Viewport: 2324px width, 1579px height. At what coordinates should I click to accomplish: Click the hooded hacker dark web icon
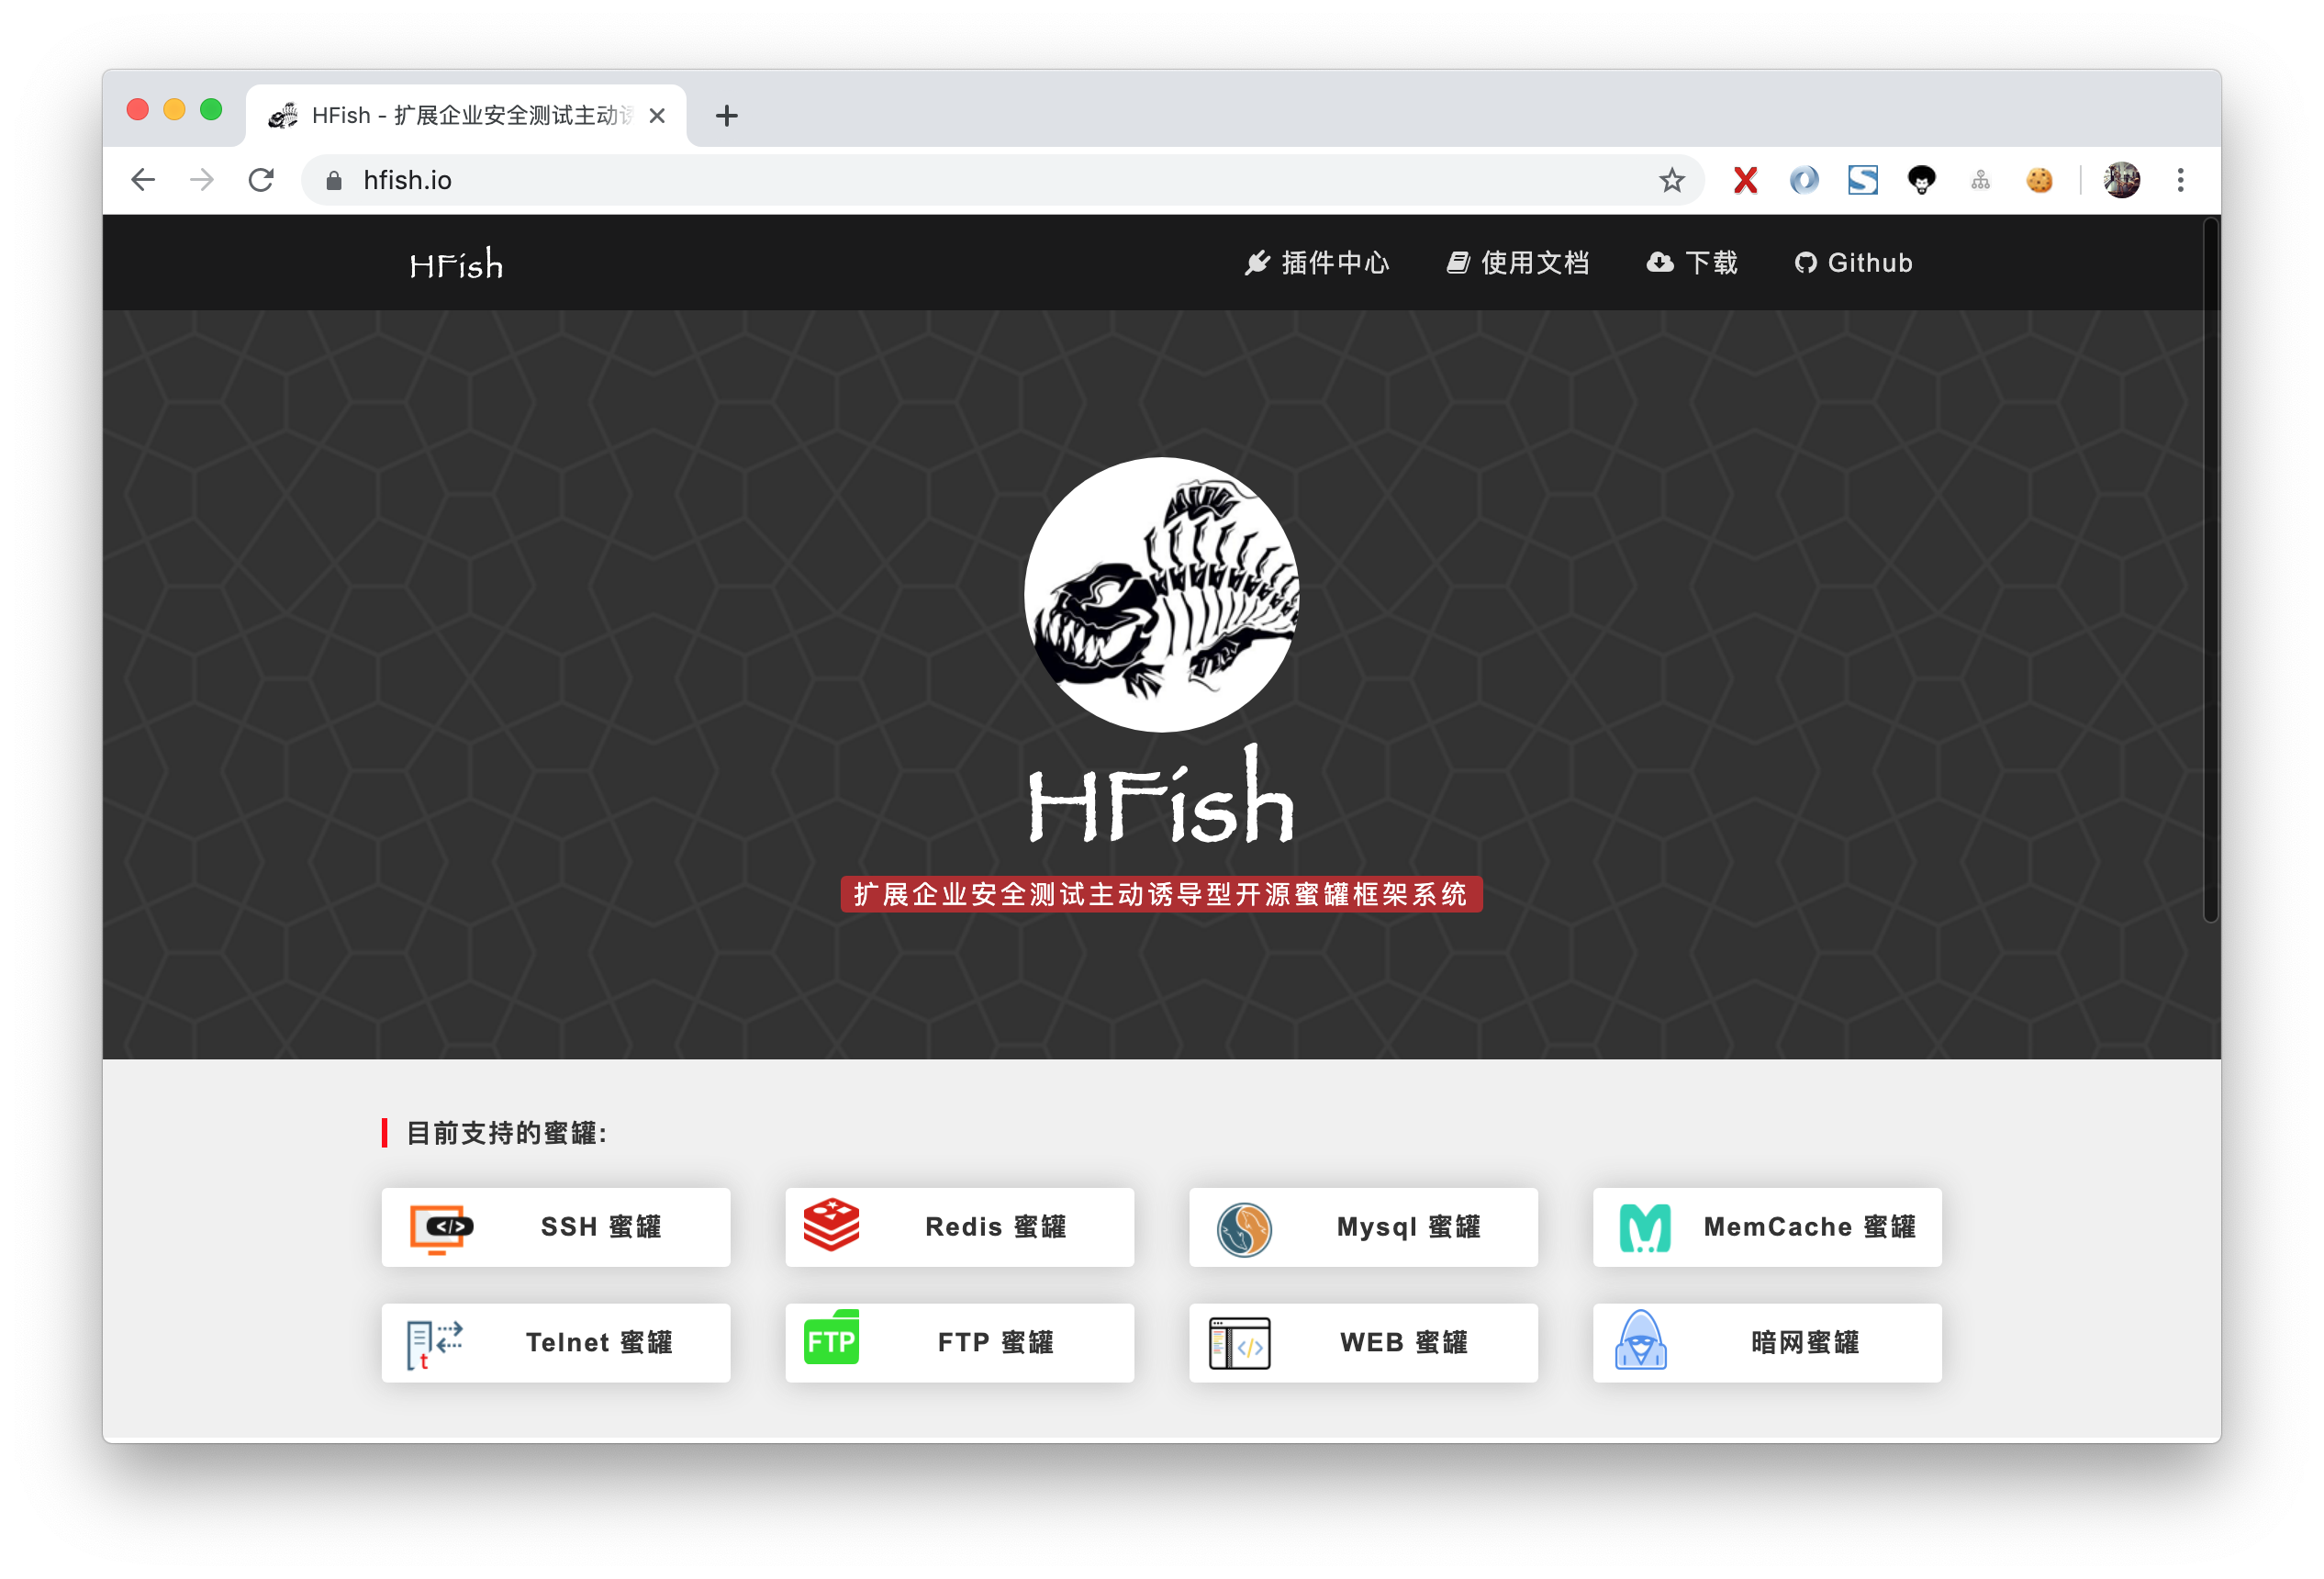pyautogui.click(x=1640, y=1341)
